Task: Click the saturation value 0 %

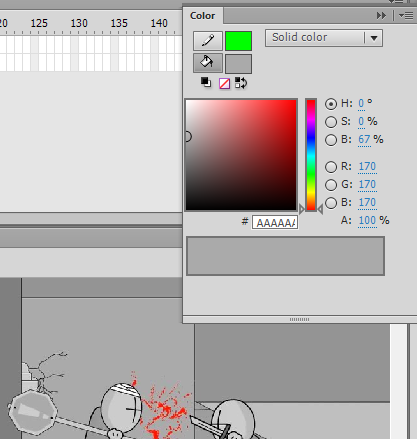Action: [368, 122]
